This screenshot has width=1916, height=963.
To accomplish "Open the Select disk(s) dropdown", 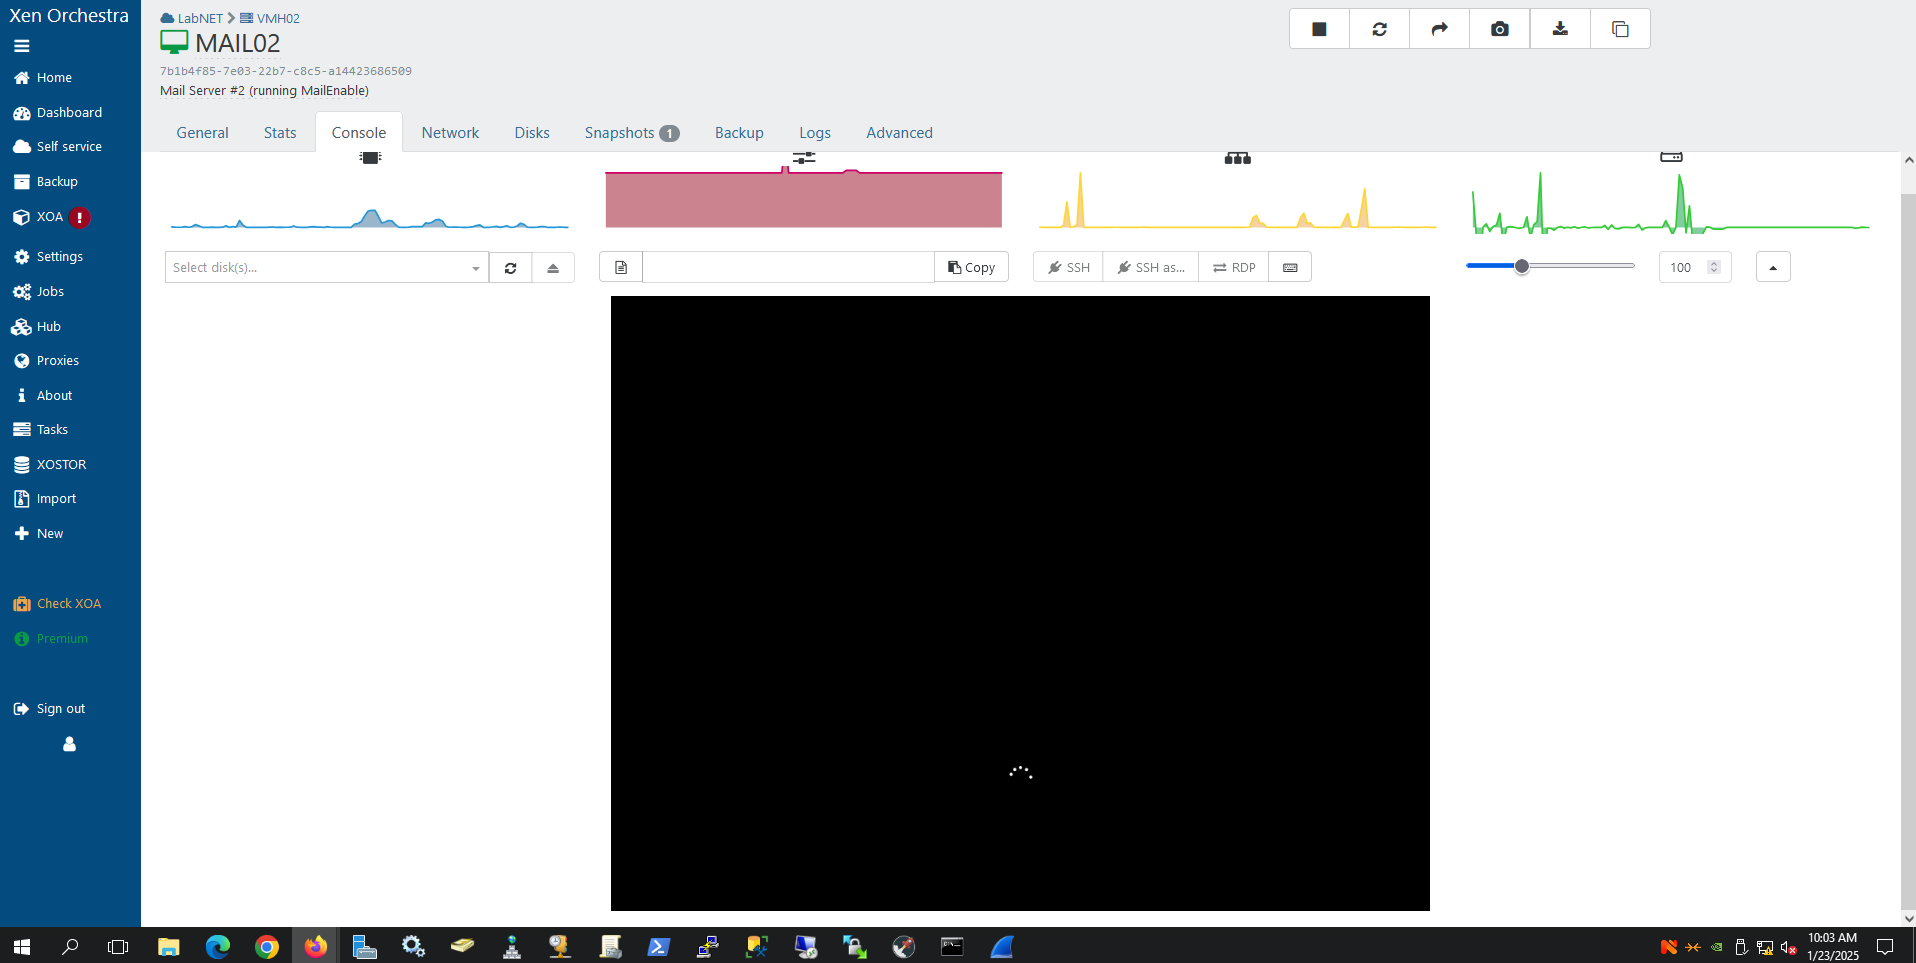I will click(x=327, y=267).
